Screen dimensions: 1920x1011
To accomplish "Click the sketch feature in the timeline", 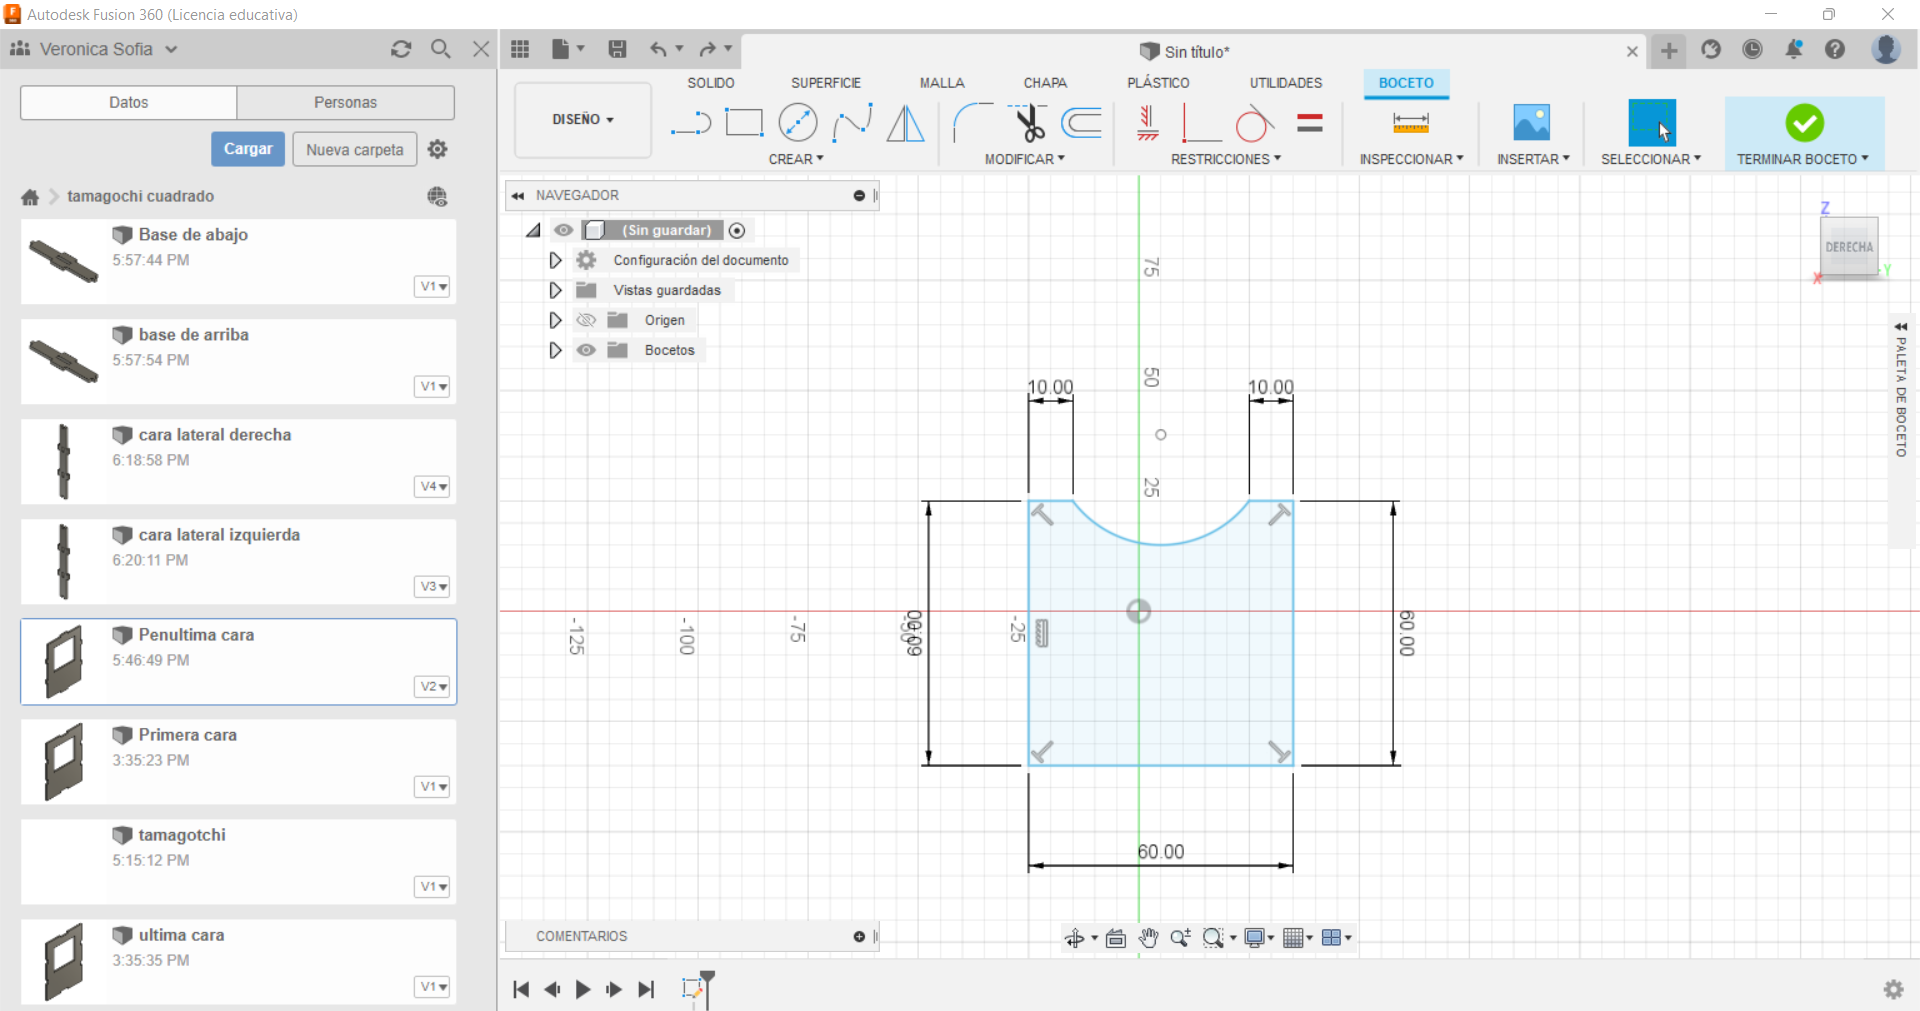I will 692,988.
